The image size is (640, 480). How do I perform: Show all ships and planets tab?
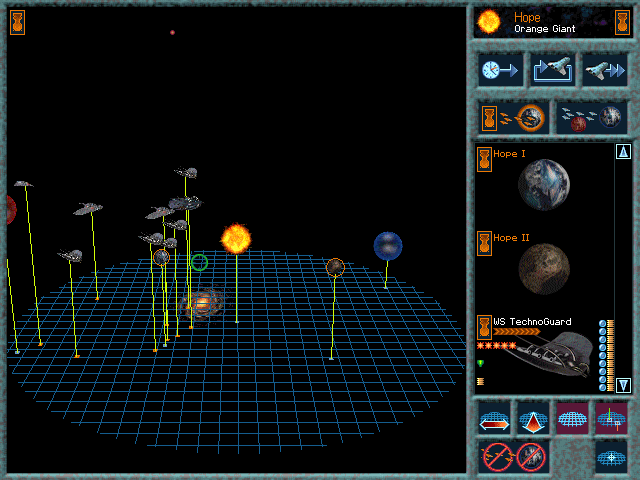coord(592,118)
